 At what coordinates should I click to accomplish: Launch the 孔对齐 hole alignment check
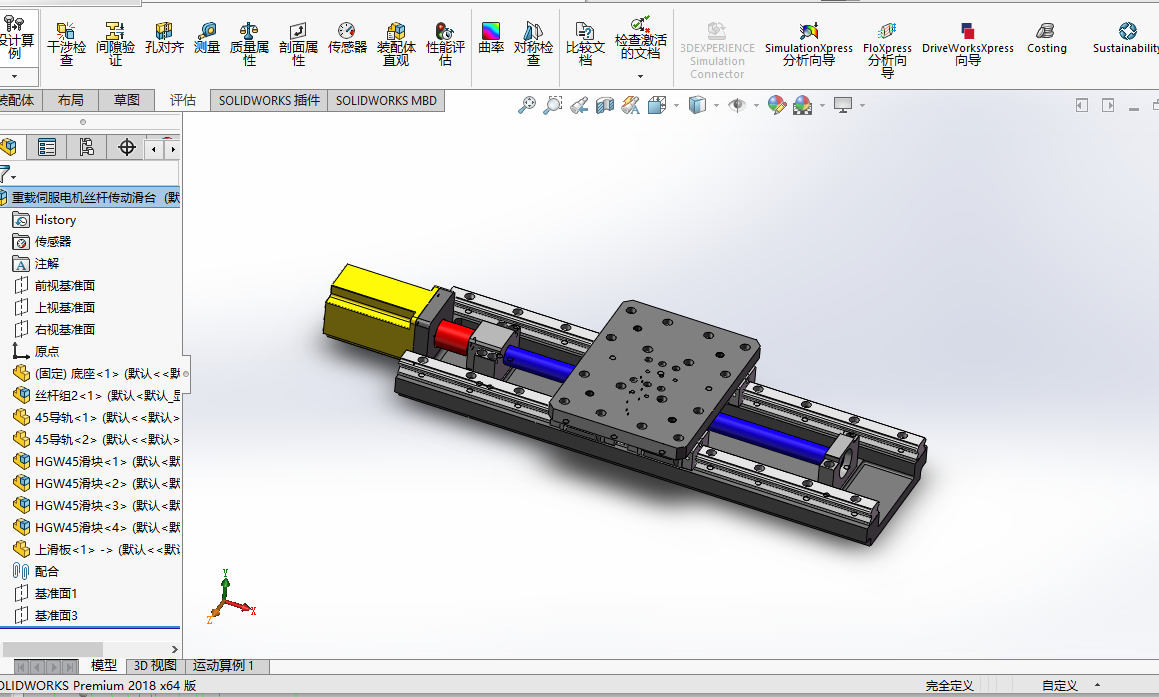click(x=164, y=38)
